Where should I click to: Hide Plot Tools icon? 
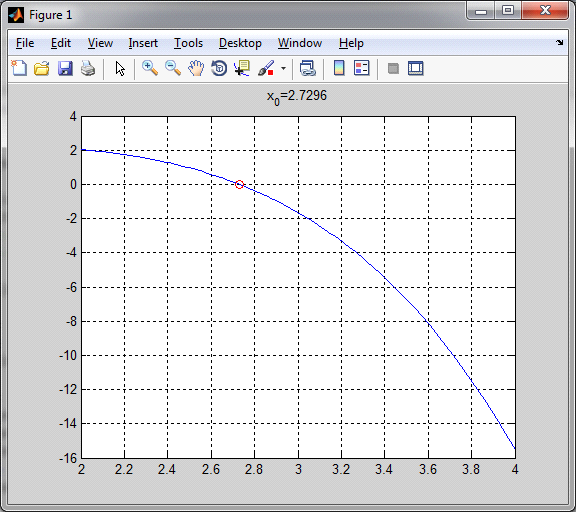tap(393, 68)
